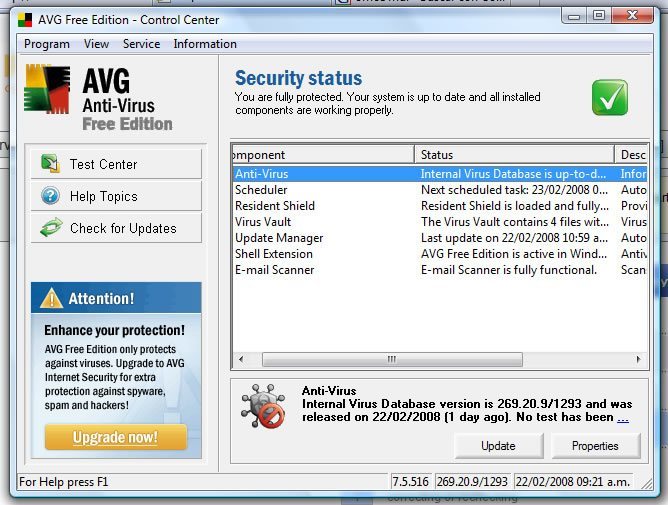Click 'For Help press F1' status text
Viewport: 668px width, 505px height.
tap(64, 482)
